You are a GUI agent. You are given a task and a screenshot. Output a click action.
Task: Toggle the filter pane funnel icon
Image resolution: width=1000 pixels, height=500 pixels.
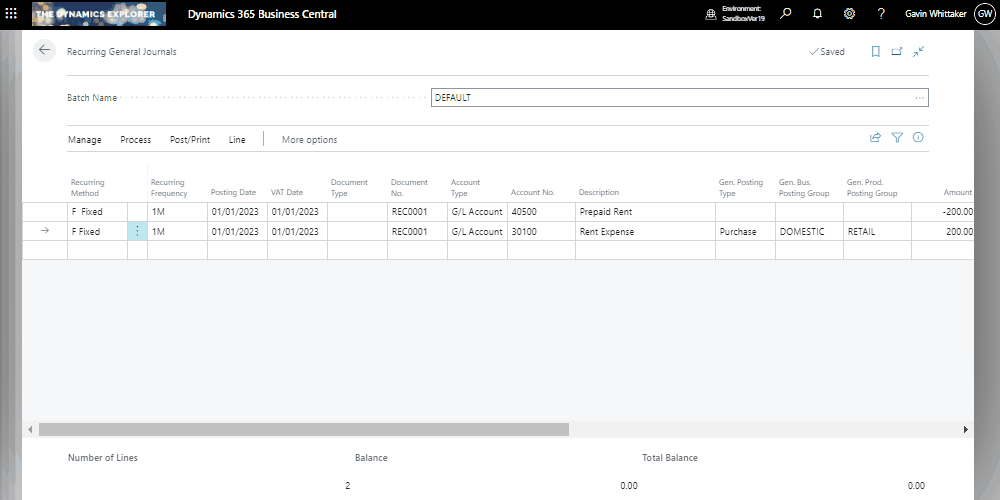897,139
